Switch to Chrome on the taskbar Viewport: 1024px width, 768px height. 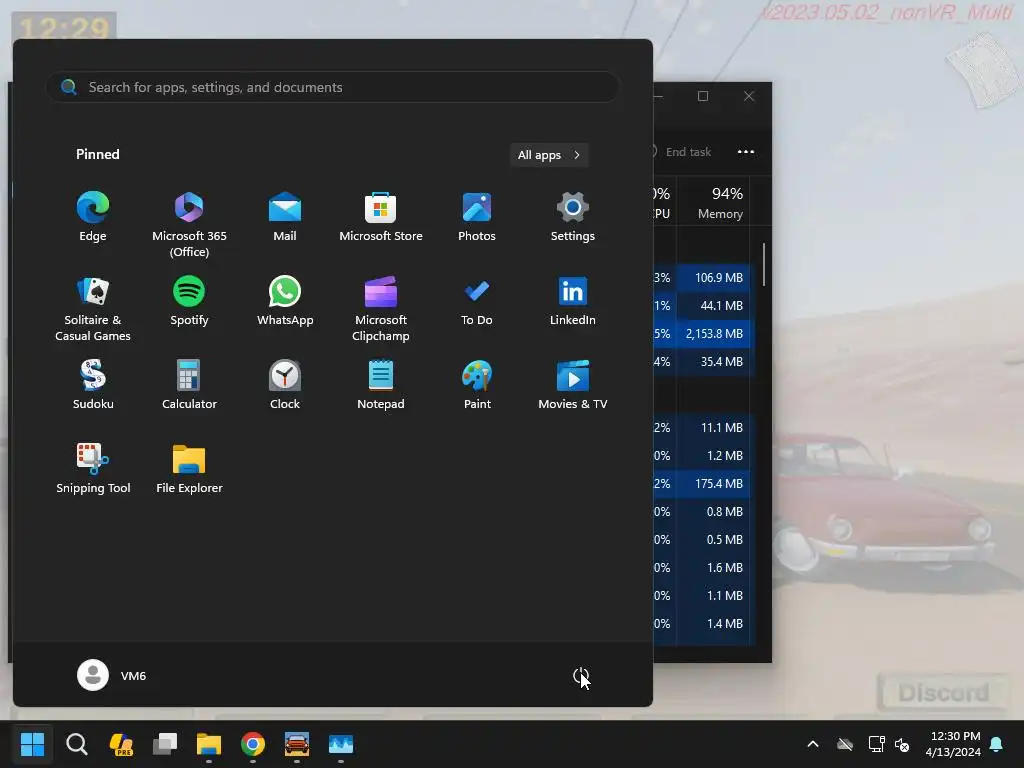pyautogui.click(x=253, y=744)
